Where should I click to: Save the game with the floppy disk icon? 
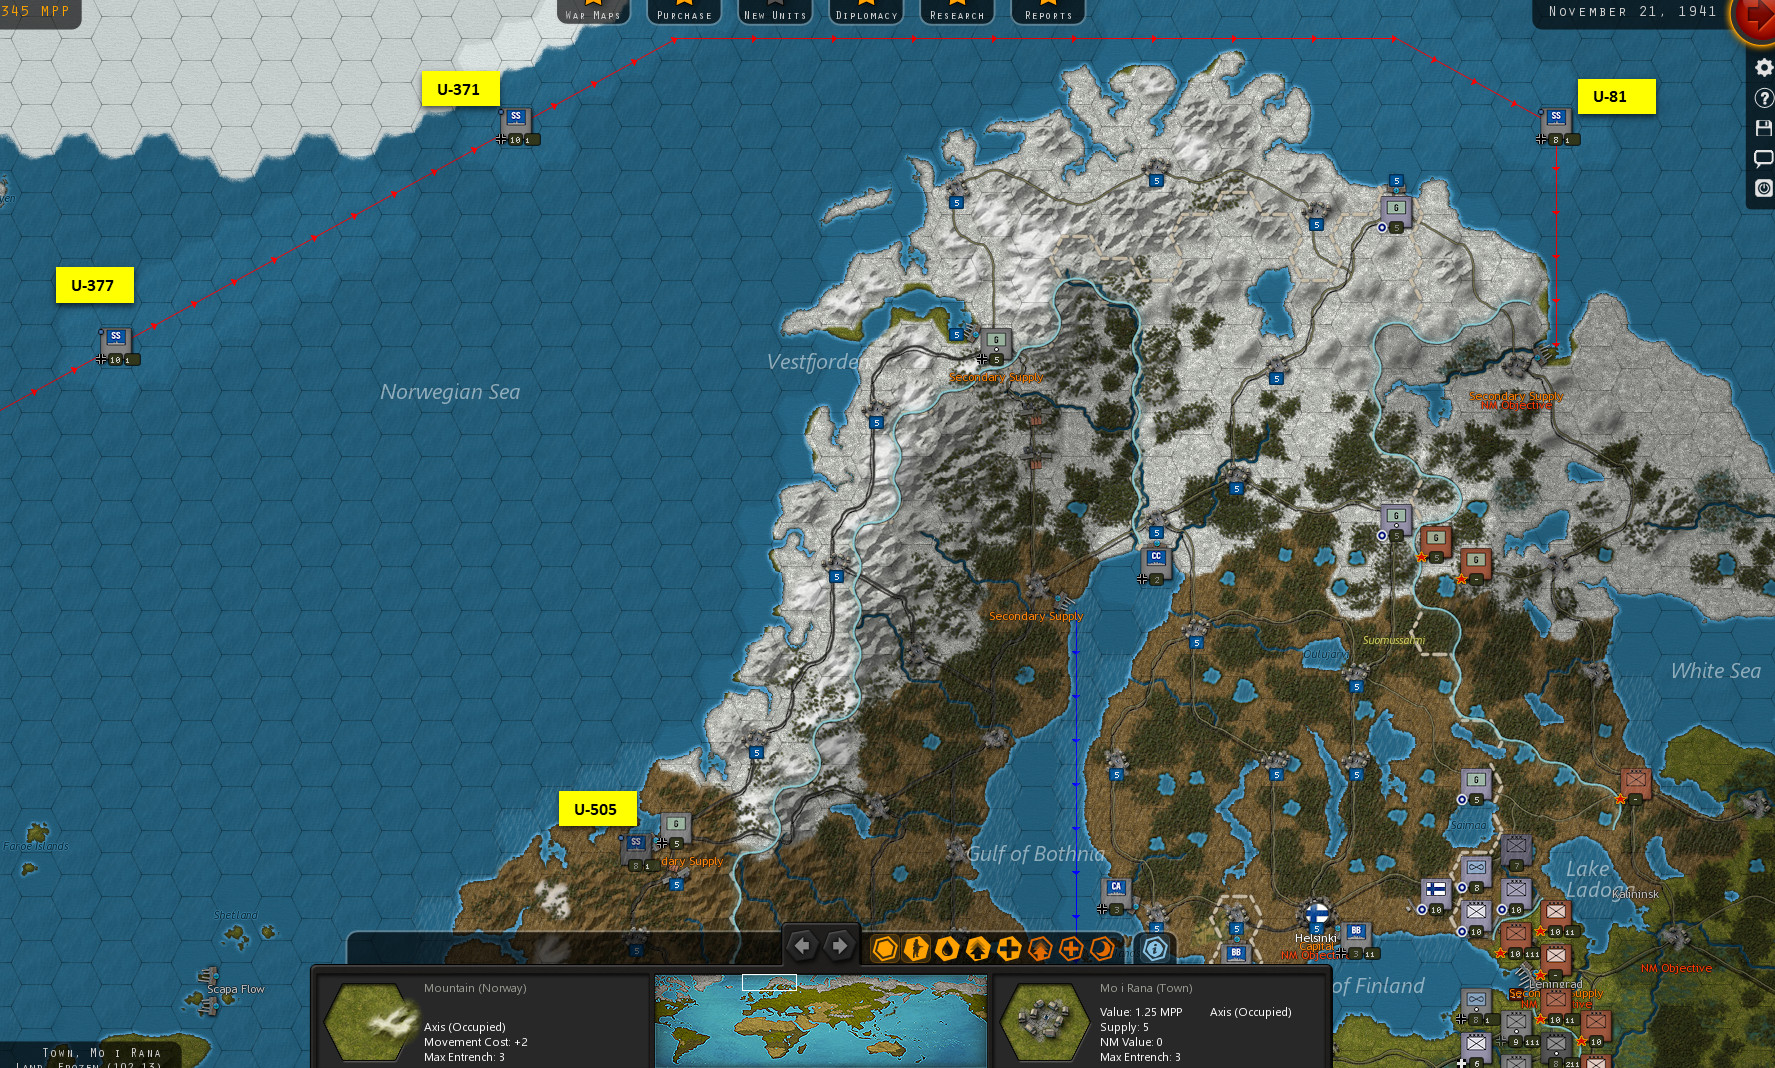[1764, 128]
